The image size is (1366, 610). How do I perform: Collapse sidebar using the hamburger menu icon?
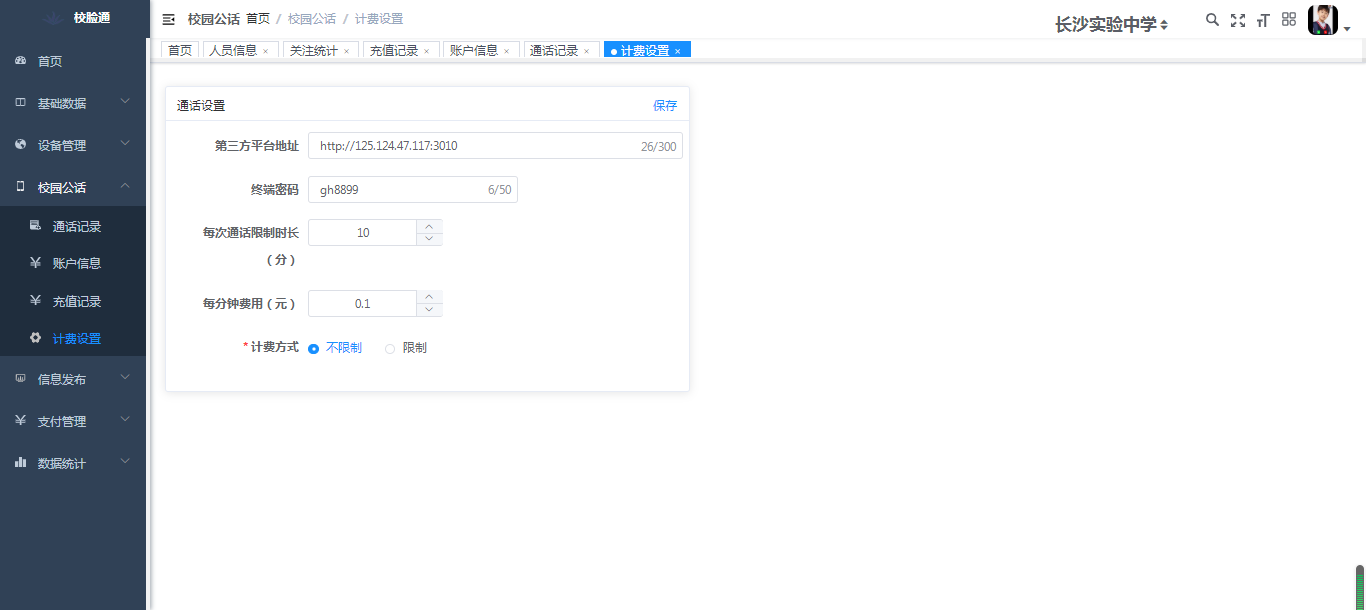[169, 19]
